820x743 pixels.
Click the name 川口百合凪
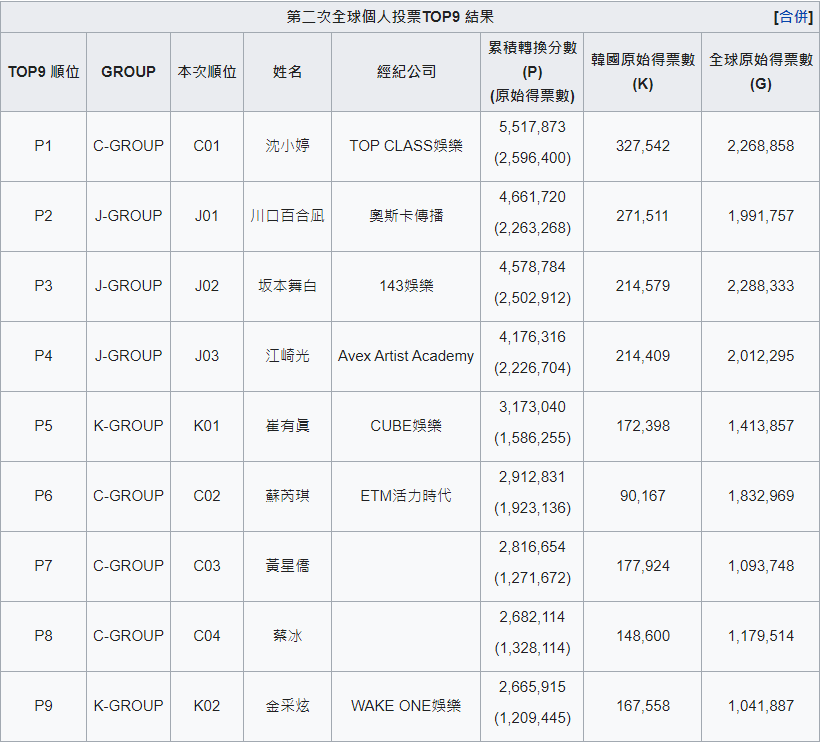click(x=287, y=216)
